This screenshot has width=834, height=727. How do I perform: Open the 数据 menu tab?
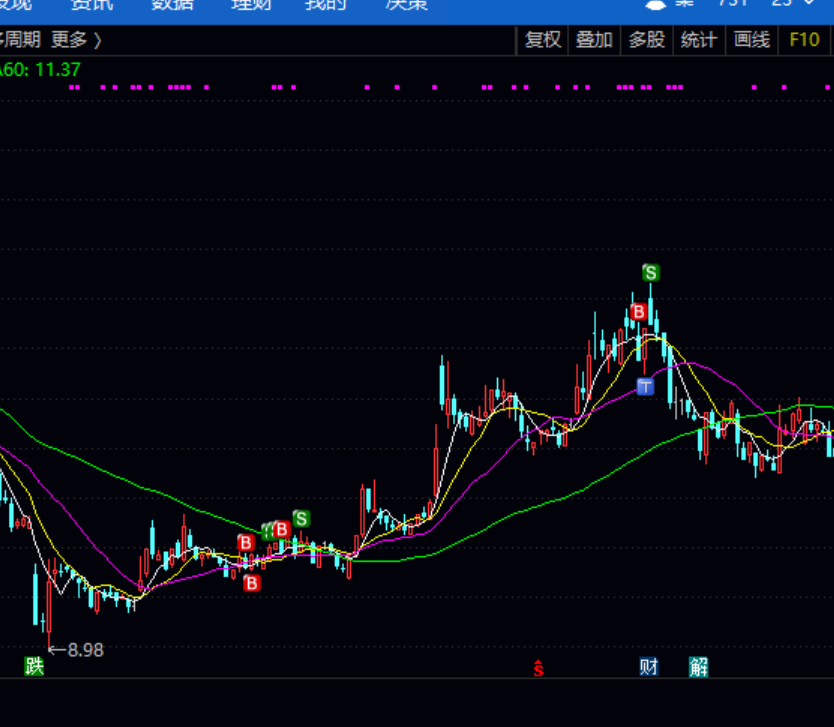tap(172, 5)
